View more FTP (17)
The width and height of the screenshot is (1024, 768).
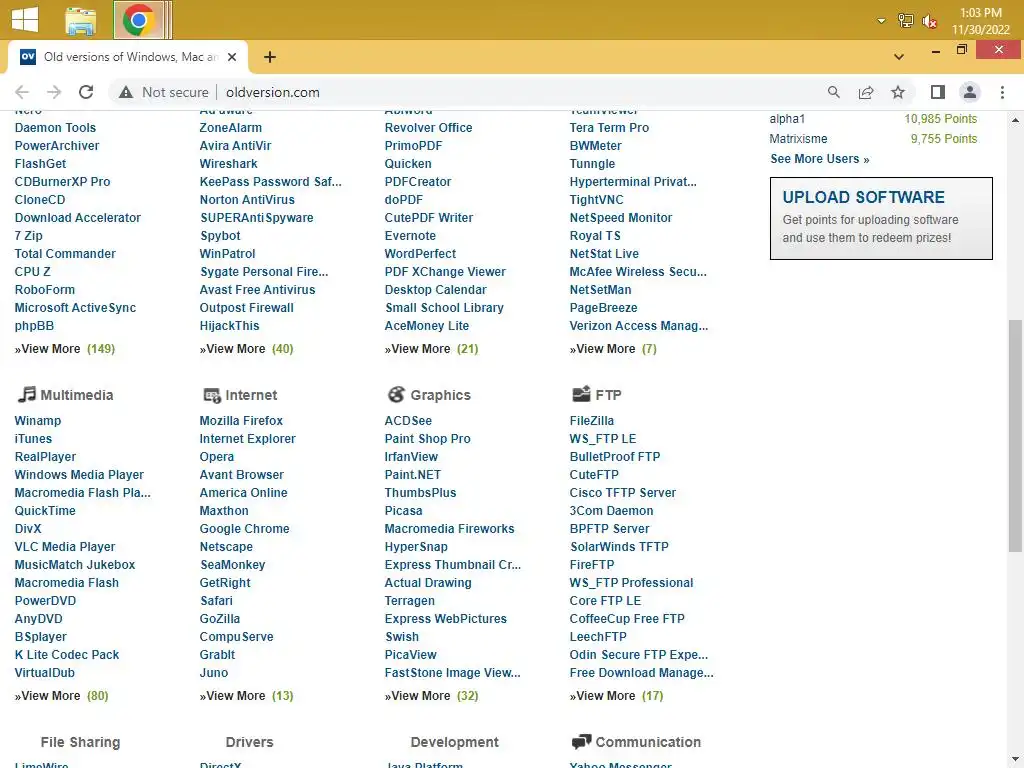click(616, 696)
